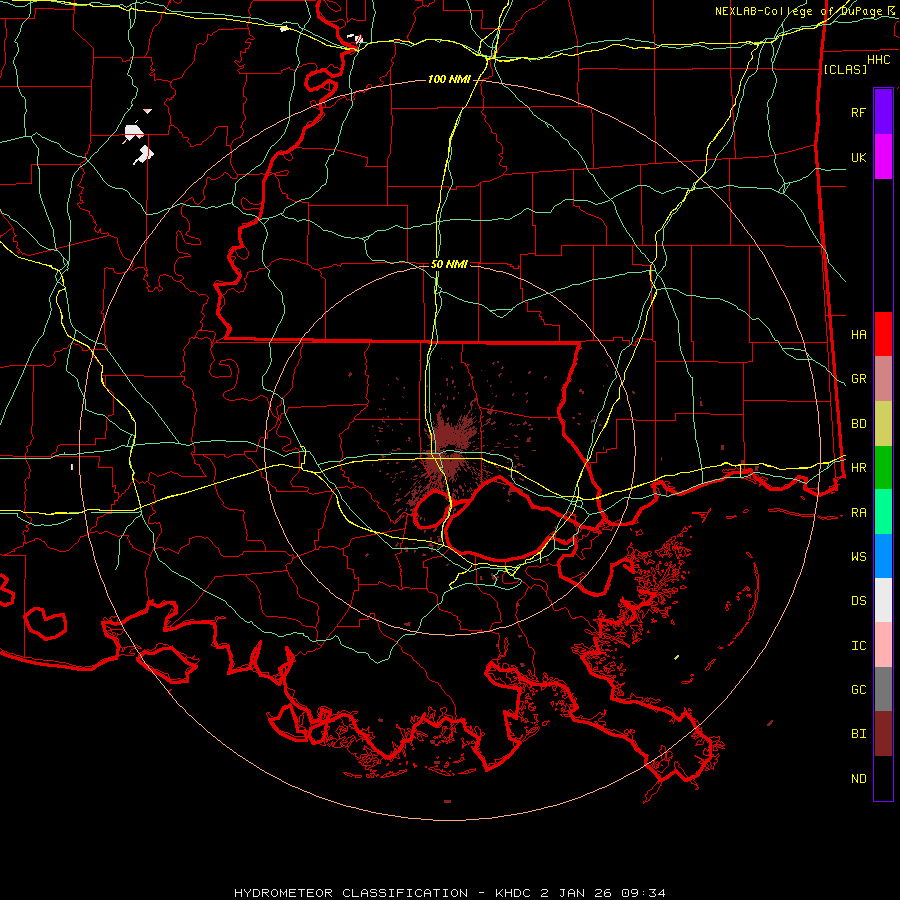900x900 pixels.
Task: Click the DS legend label
Action: click(x=859, y=601)
